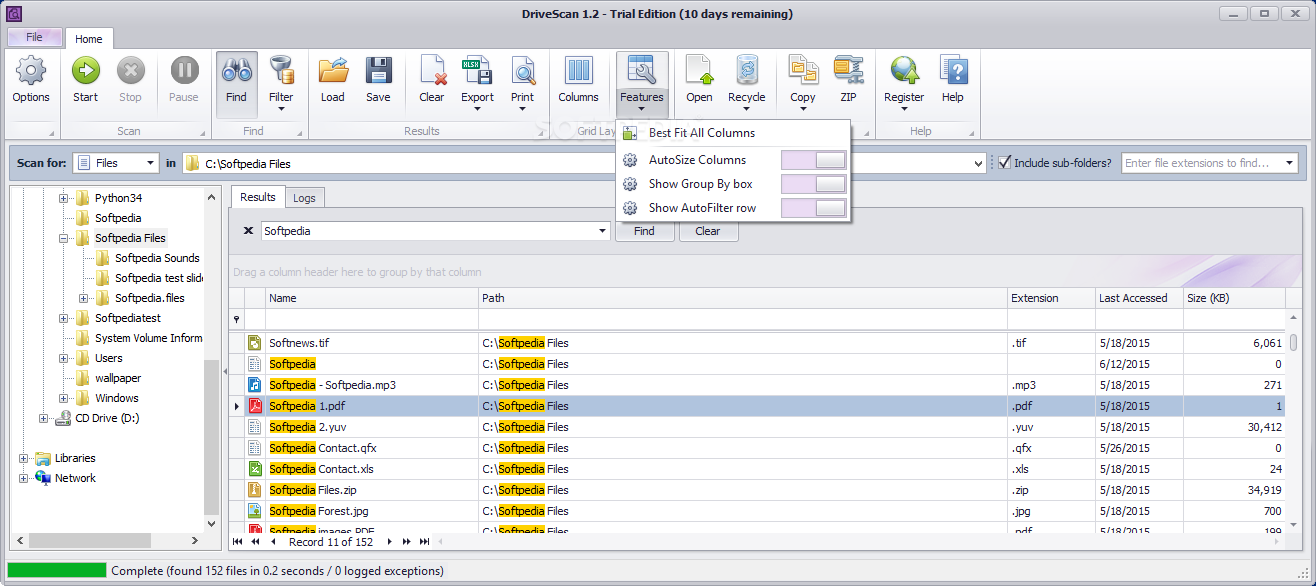Go to first record in navigator
Screen dimensions: 1316x586
[238, 542]
